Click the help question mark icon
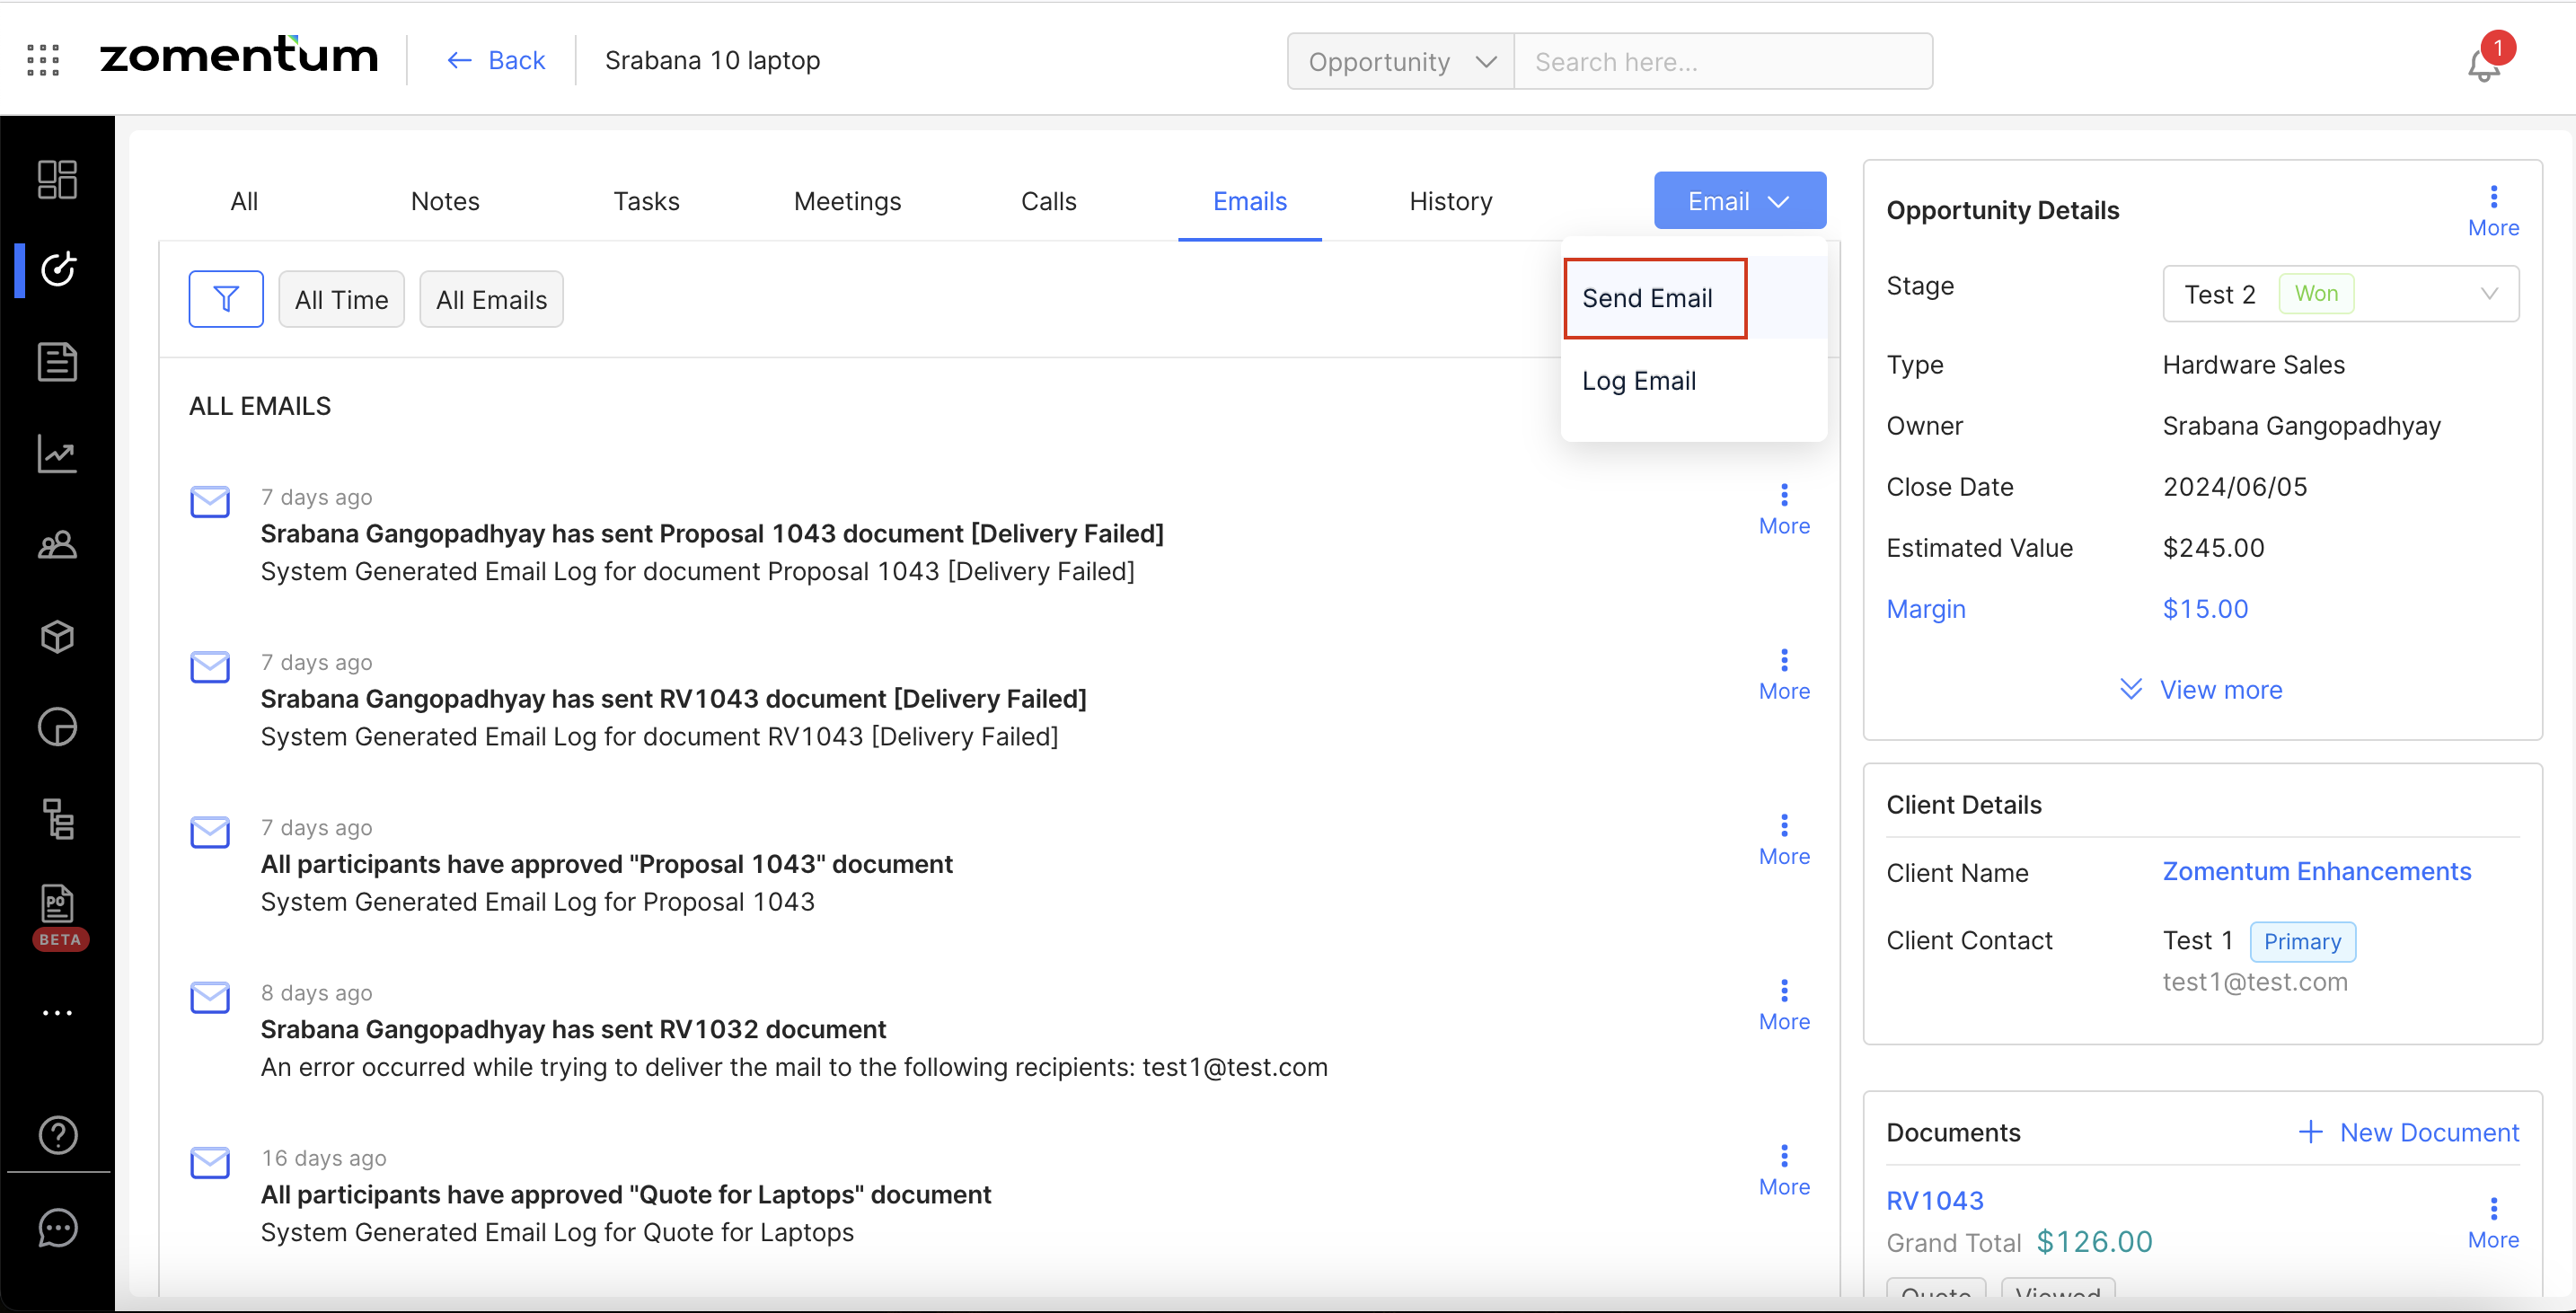The width and height of the screenshot is (2576, 1313). 57,1135
